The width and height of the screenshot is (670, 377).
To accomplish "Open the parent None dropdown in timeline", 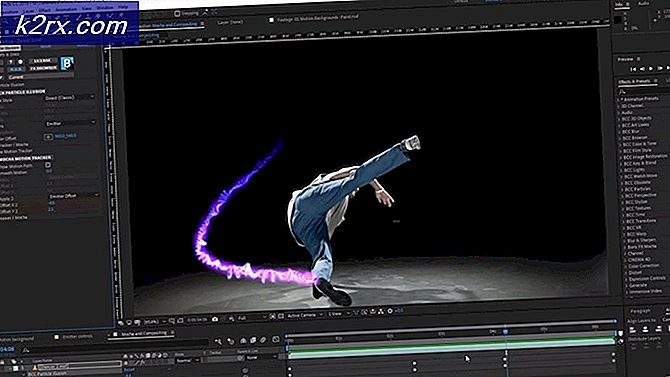I will click(x=262, y=358).
